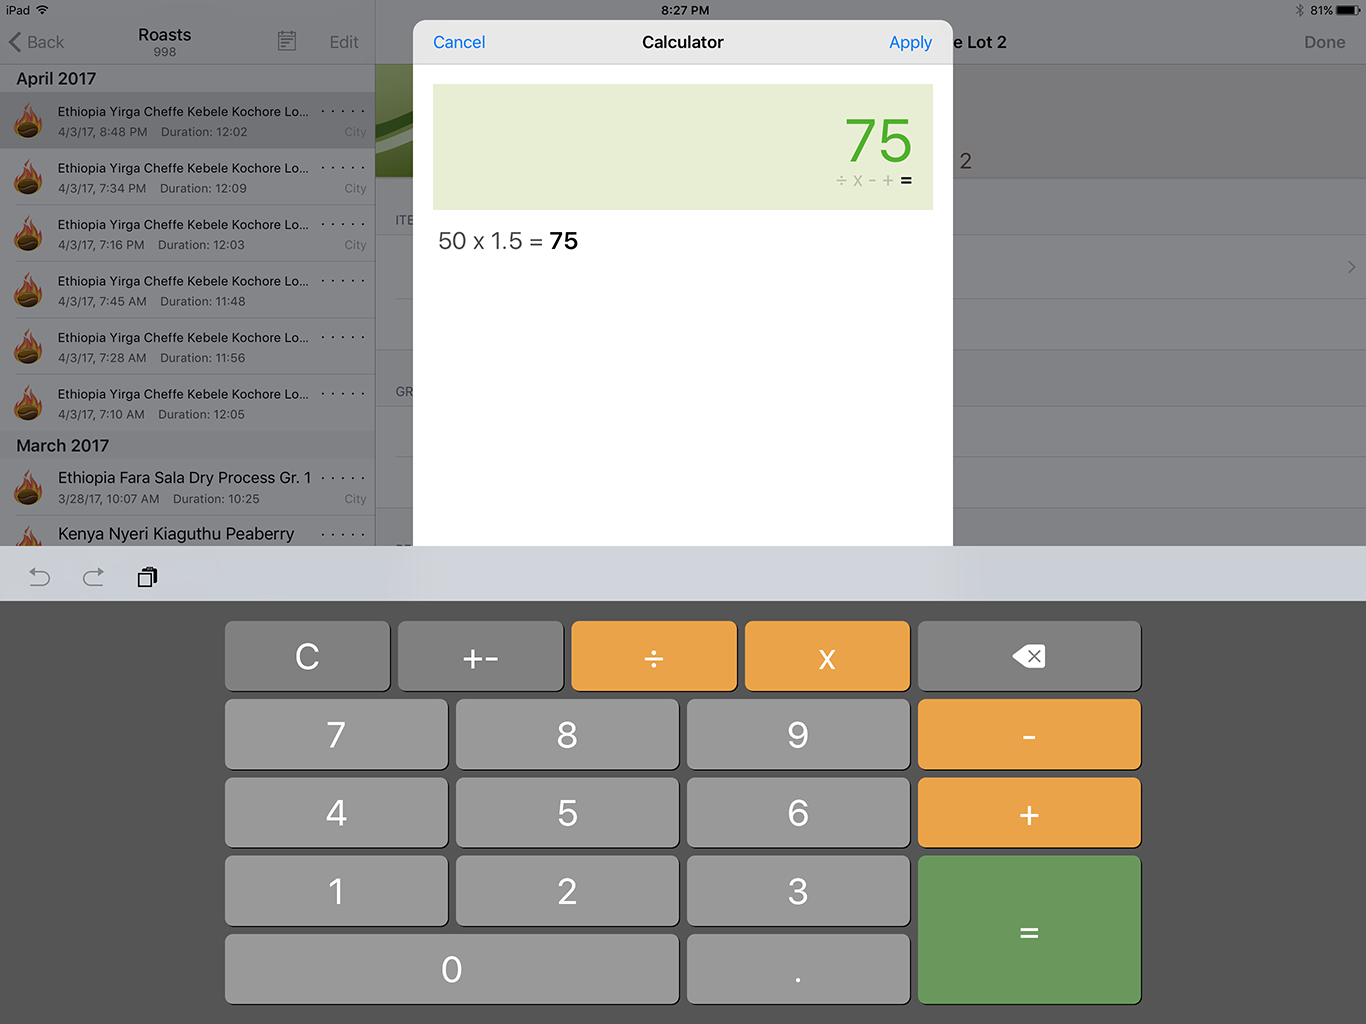Image resolution: width=1366 pixels, height=1024 pixels.
Task: Expand the row with right chevron
Action: click(1351, 267)
